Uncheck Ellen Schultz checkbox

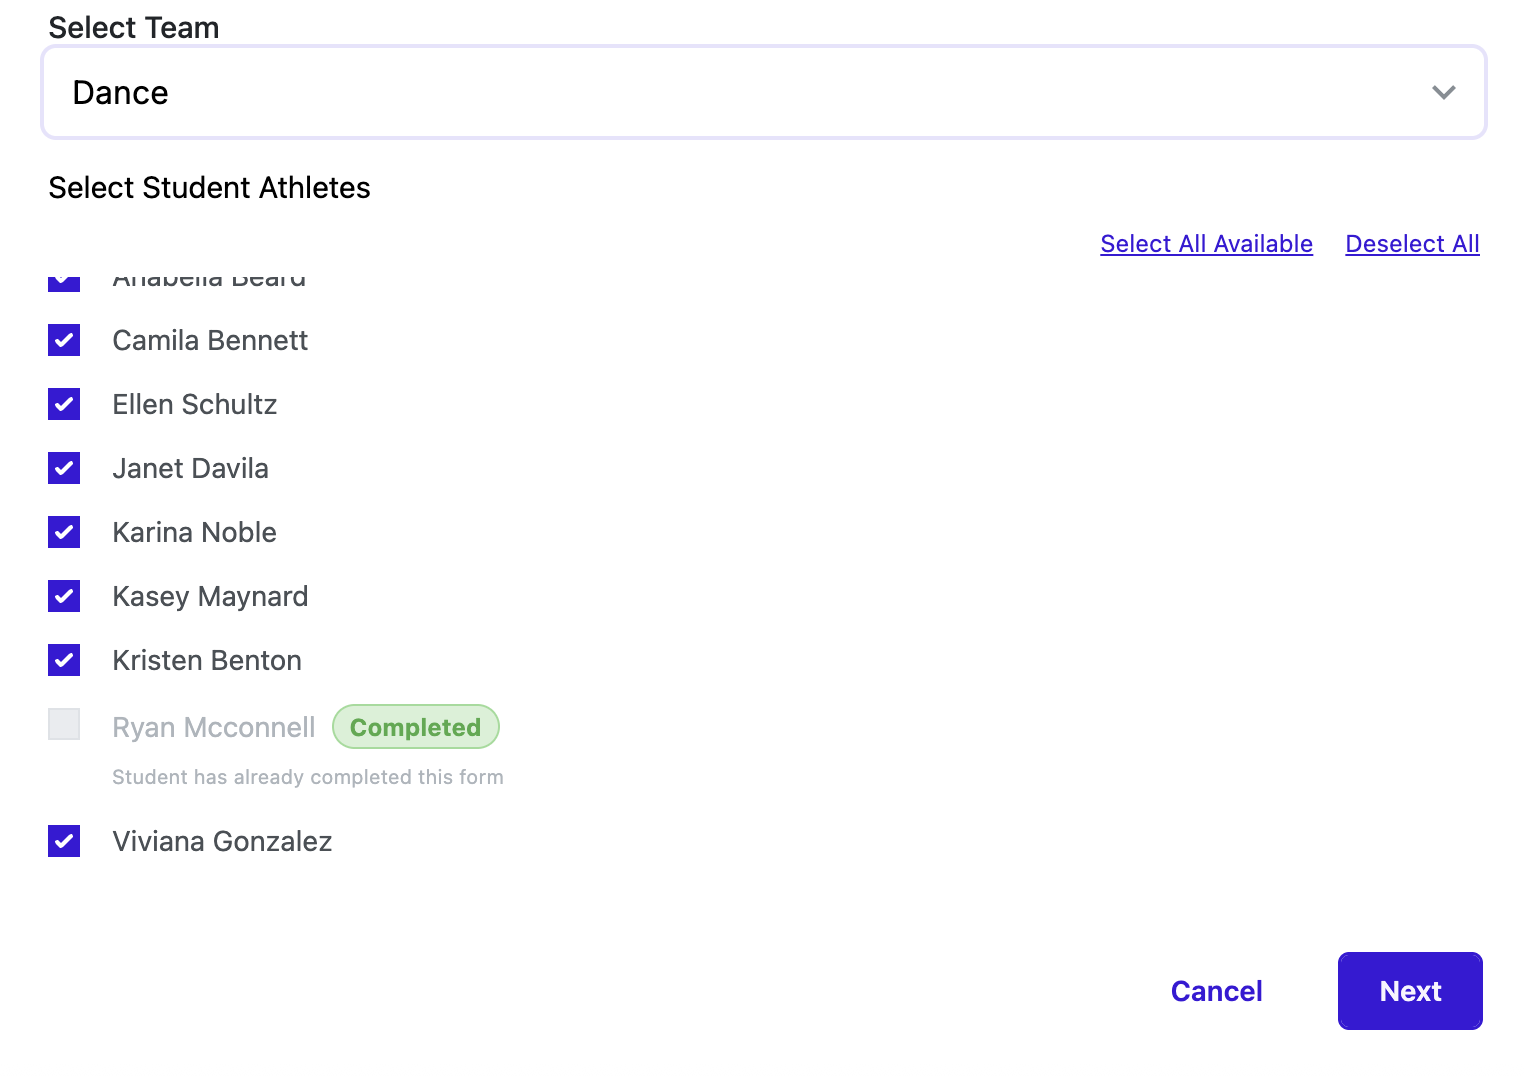point(64,404)
